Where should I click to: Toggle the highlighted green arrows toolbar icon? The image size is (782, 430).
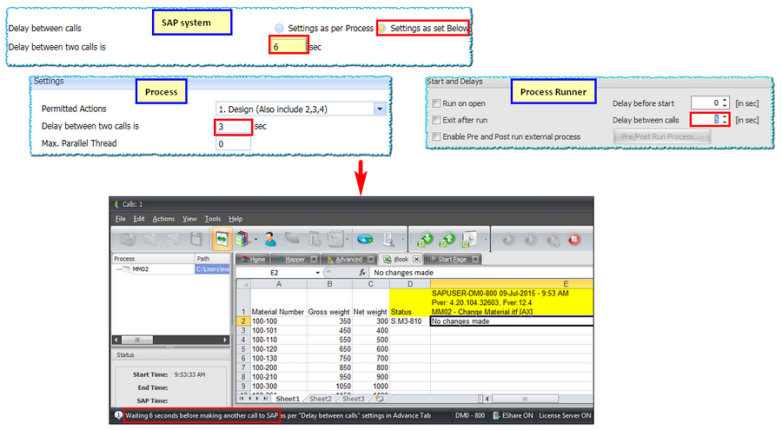pyautogui.click(x=222, y=239)
